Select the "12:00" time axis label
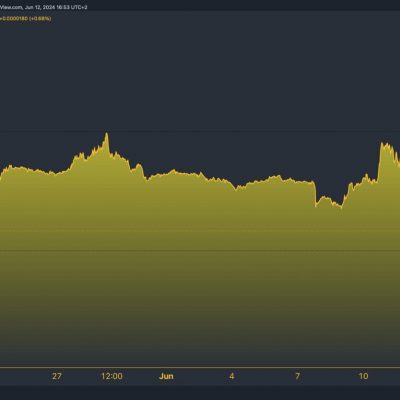The width and height of the screenshot is (400, 400). [112, 376]
